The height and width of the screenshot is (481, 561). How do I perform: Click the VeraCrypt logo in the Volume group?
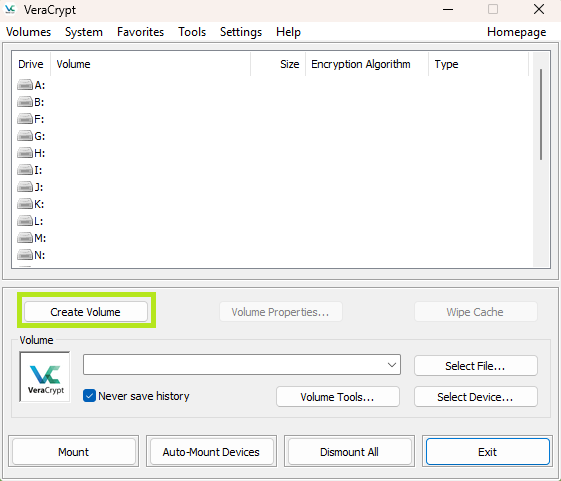45,377
